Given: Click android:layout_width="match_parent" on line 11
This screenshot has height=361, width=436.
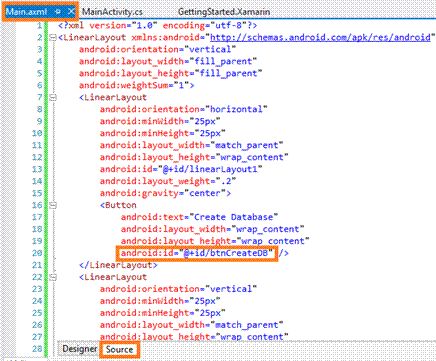Looking at the screenshot, I should 191,145.
